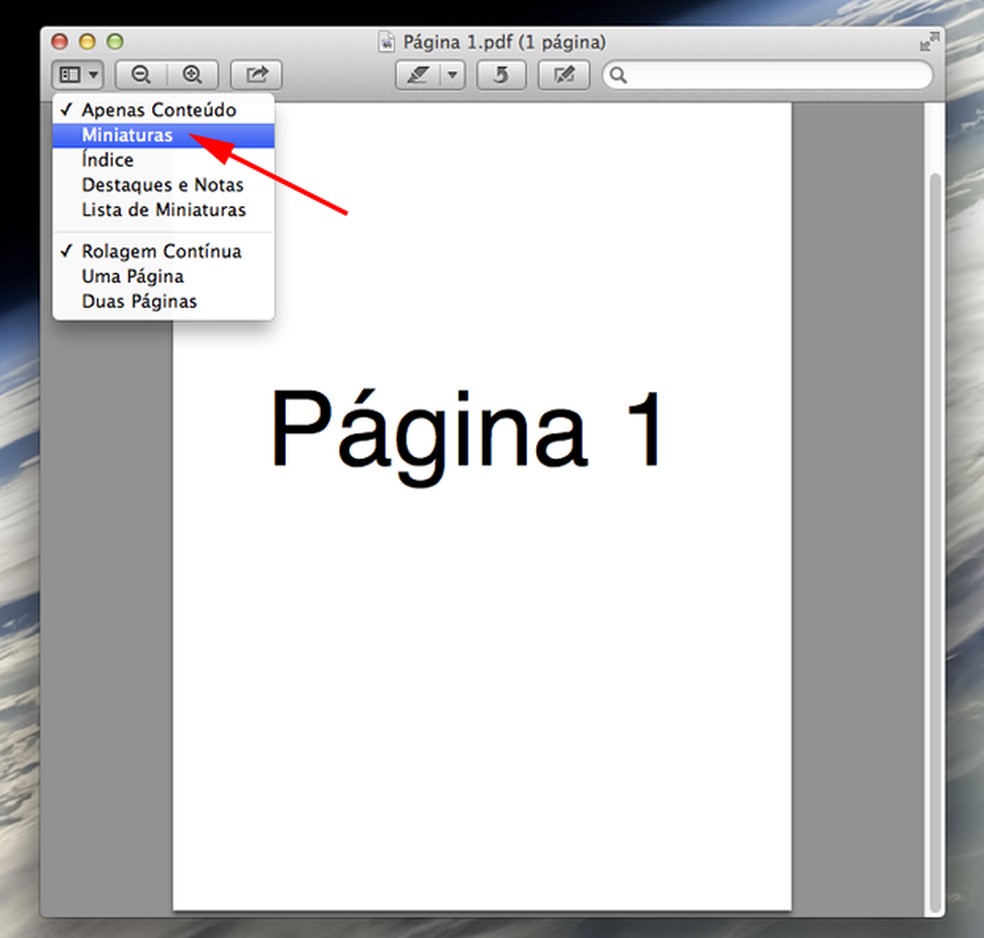
Task: Select Destaques e Notas menu entry
Action: 162,185
